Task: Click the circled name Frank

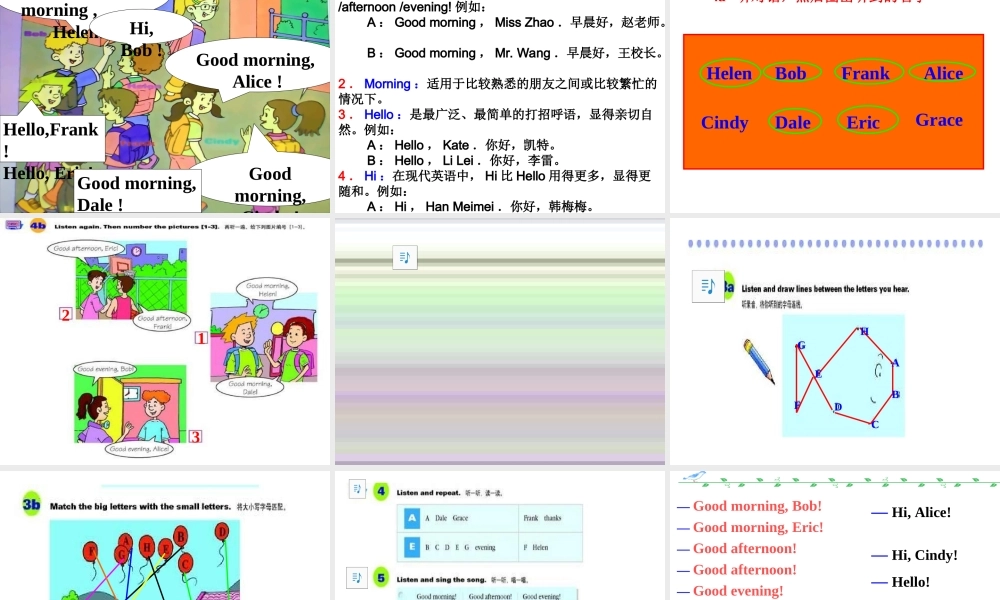Action: 865,73
